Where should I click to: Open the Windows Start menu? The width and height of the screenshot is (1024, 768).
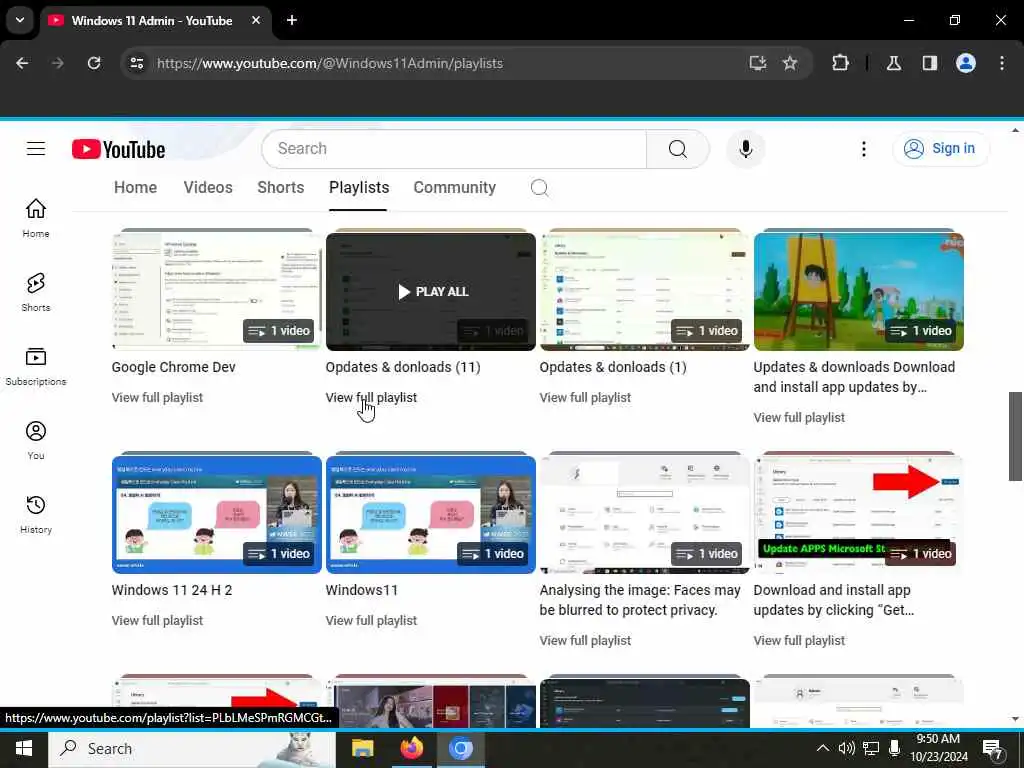pyautogui.click(x=24, y=748)
